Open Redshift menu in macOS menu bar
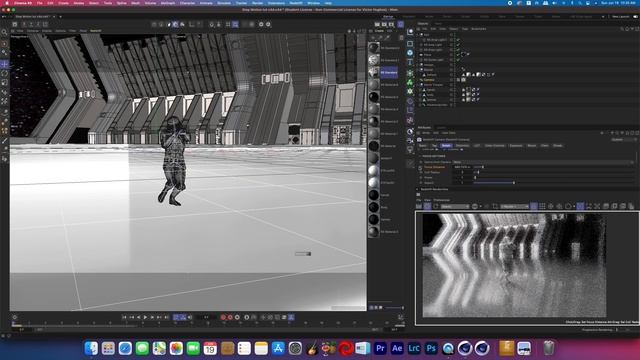This screenshot has width=640, height=360. (x=296, y=3)
